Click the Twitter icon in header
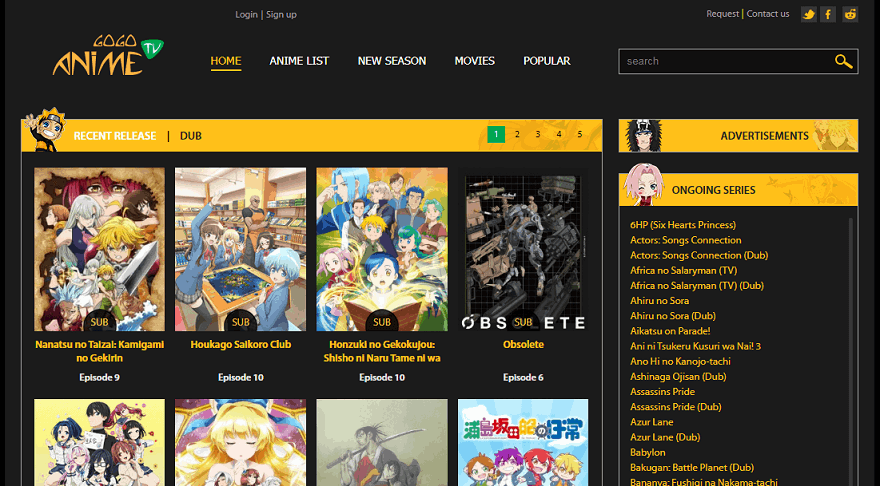Image resolution: width=880 pixels, height=486 pixels. tap(809, 14)
